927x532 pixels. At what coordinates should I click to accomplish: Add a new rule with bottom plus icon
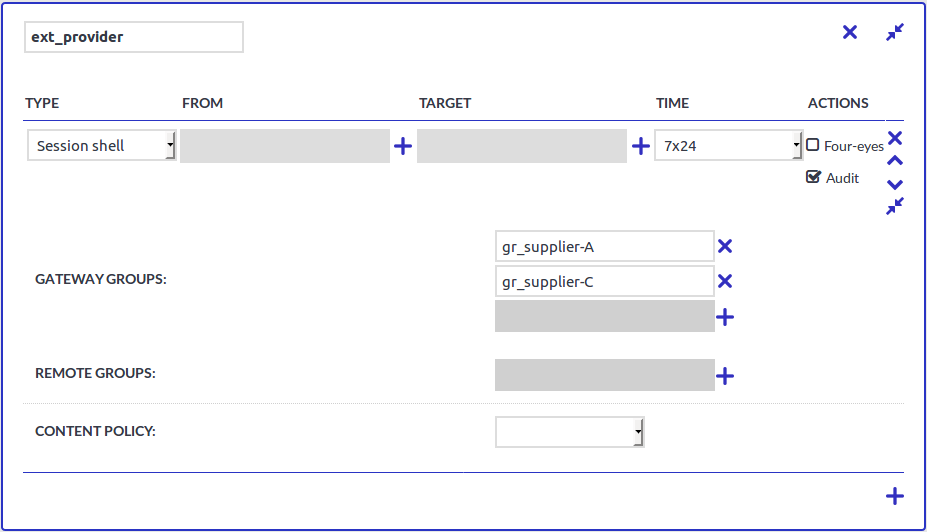point(895,496)
